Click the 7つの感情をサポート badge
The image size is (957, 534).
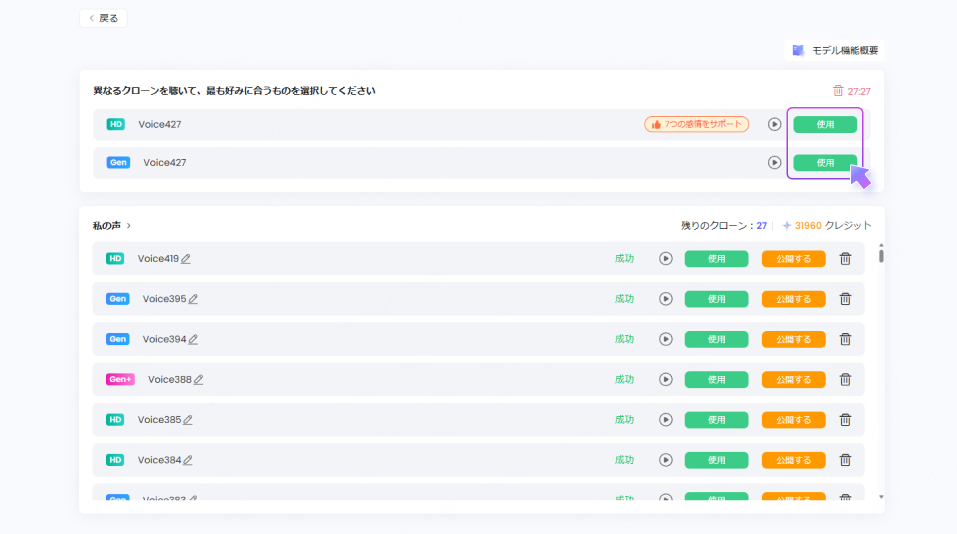[696, 124]
